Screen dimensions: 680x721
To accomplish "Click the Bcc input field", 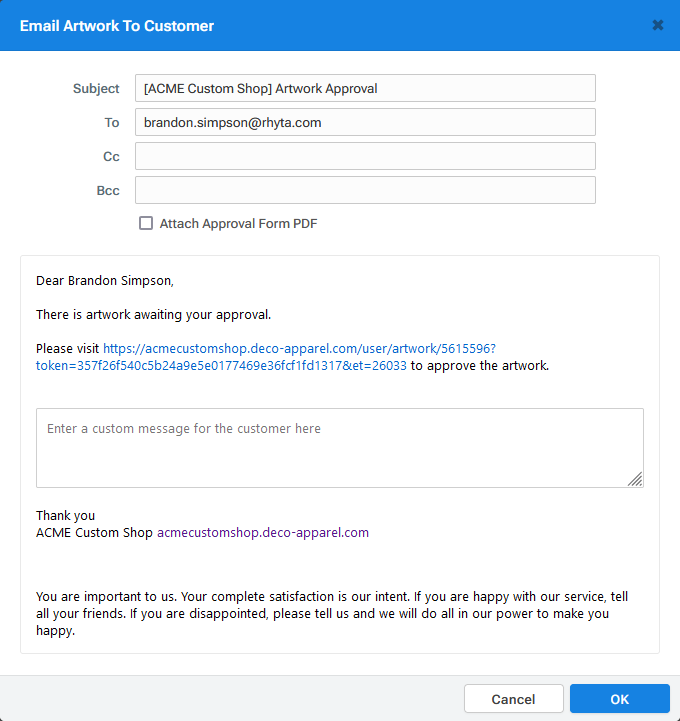I will [x=365, y=190].
